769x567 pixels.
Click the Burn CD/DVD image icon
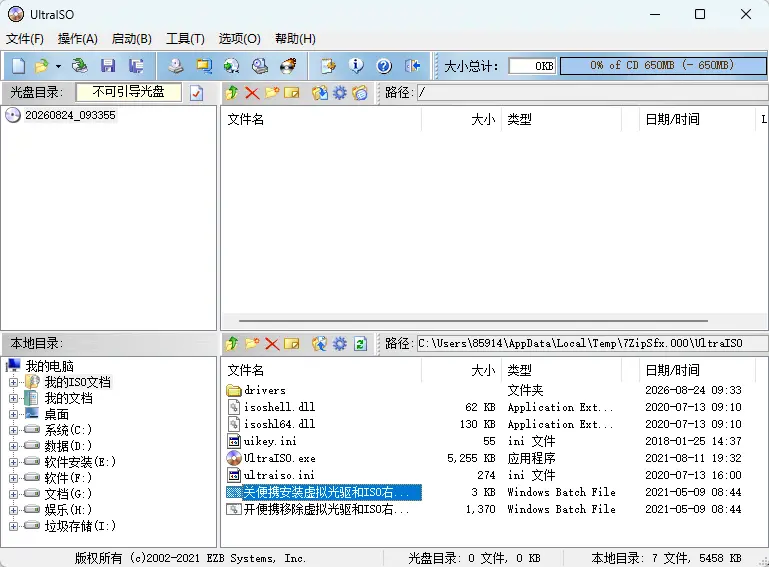[x=288, y=66]
